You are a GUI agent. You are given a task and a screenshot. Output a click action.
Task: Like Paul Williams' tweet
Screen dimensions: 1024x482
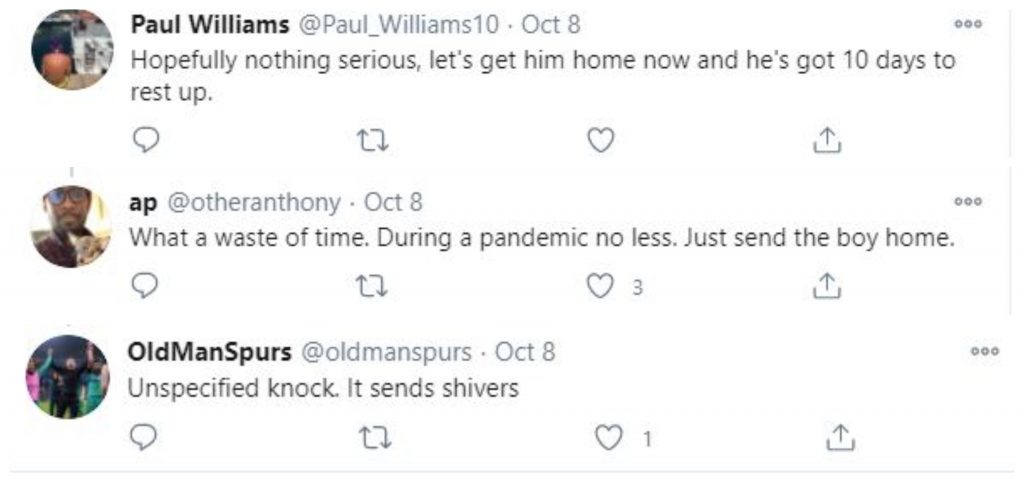tap(600, 140)
